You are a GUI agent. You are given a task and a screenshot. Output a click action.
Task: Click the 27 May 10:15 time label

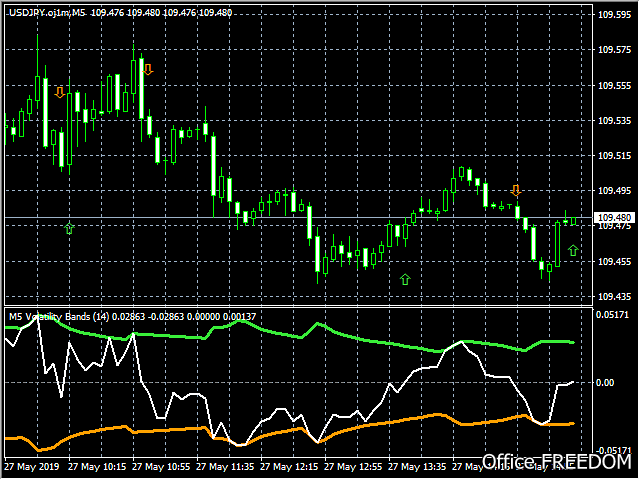pyautogui.click(x=97, y=467)
